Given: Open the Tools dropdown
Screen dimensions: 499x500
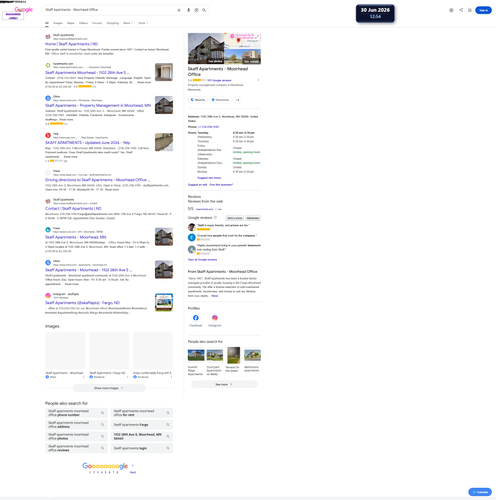Looking at the screenshot, I should pos(143,23).
